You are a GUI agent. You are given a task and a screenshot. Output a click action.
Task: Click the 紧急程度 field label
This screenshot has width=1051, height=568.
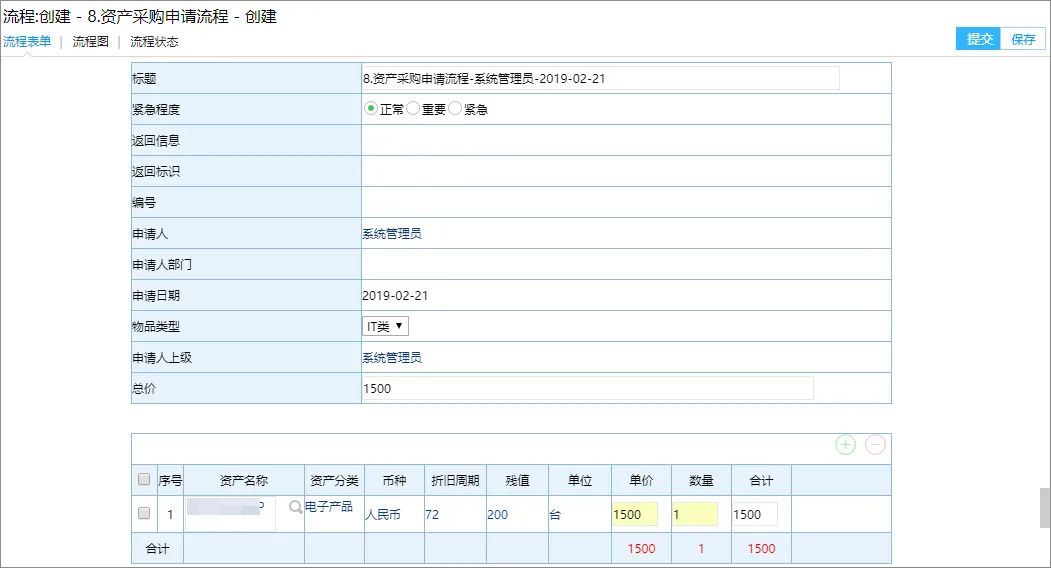(x=156, y=109)
